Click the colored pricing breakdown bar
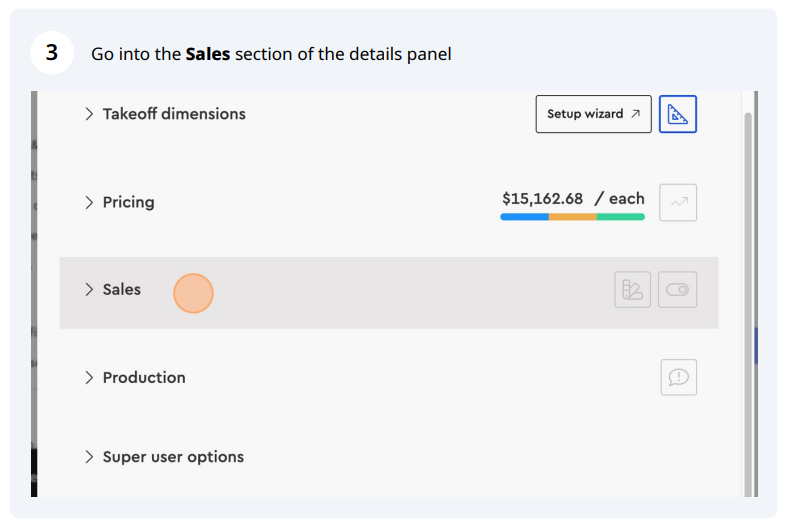Viewport: 789px width, 520px height. coord(573,217)
